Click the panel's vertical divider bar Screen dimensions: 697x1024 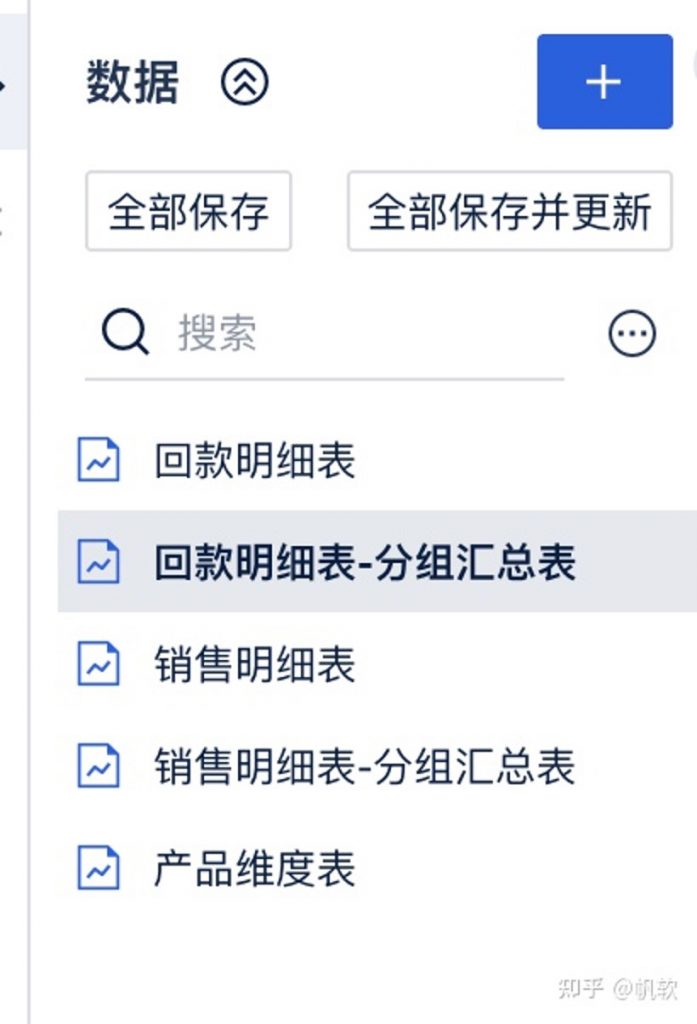(x=29, y=512)
